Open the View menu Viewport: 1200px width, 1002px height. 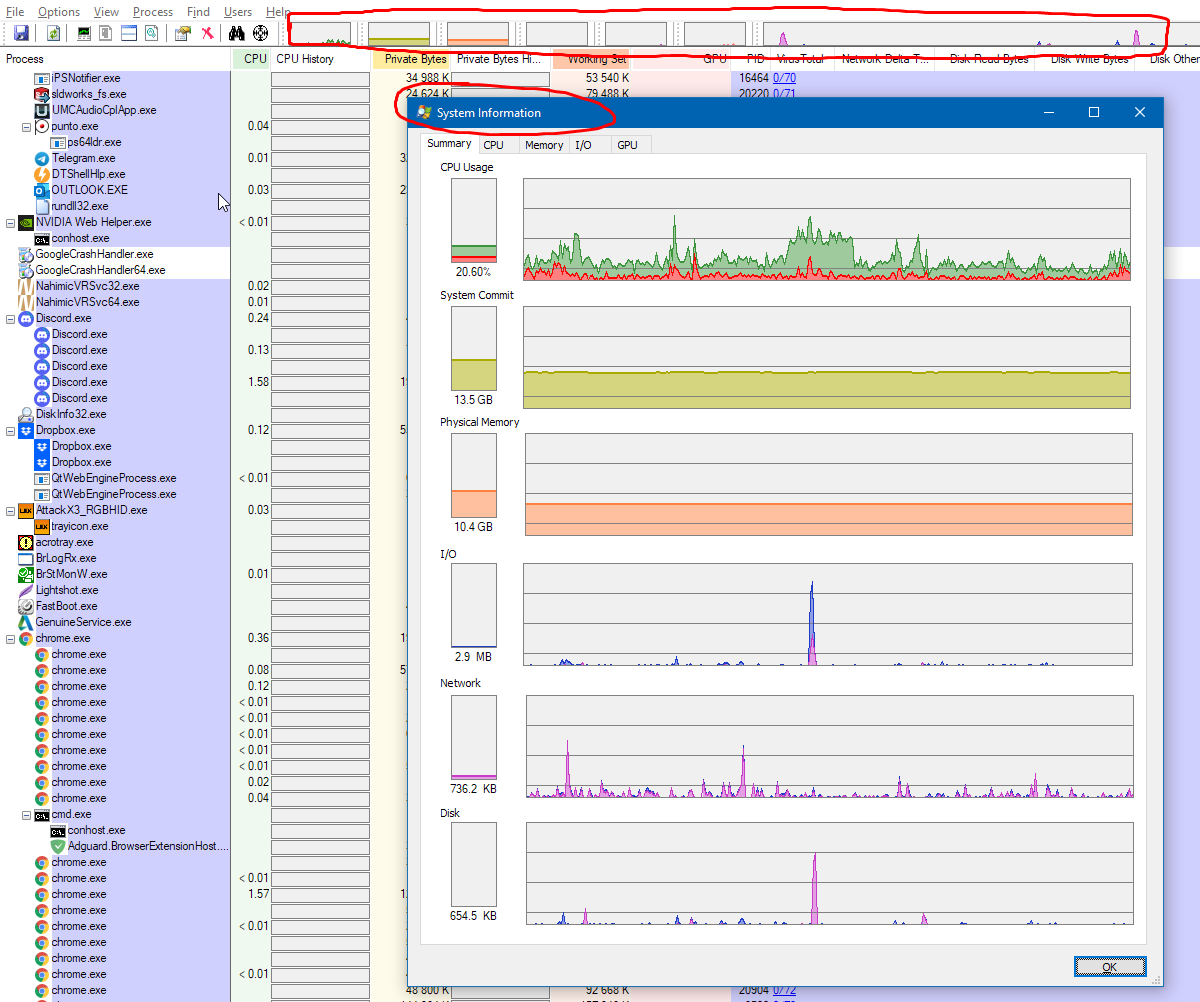point(106,12)
